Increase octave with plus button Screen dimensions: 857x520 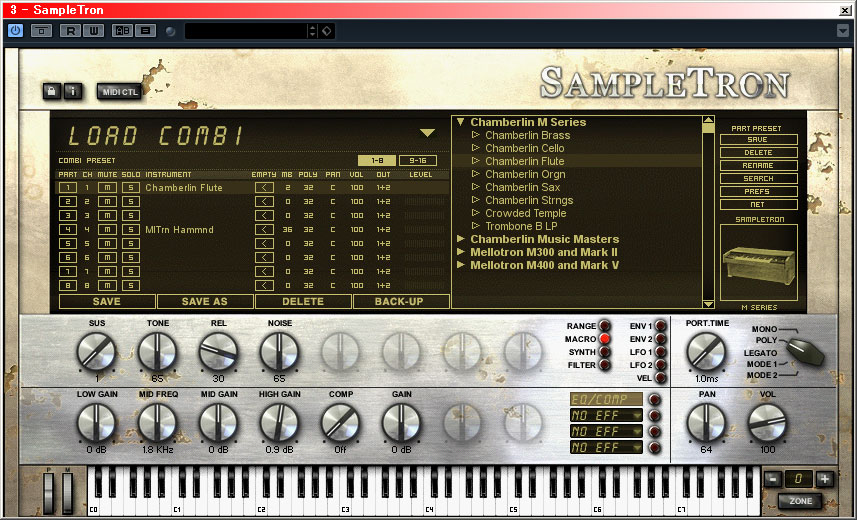[x=824, y=480]
